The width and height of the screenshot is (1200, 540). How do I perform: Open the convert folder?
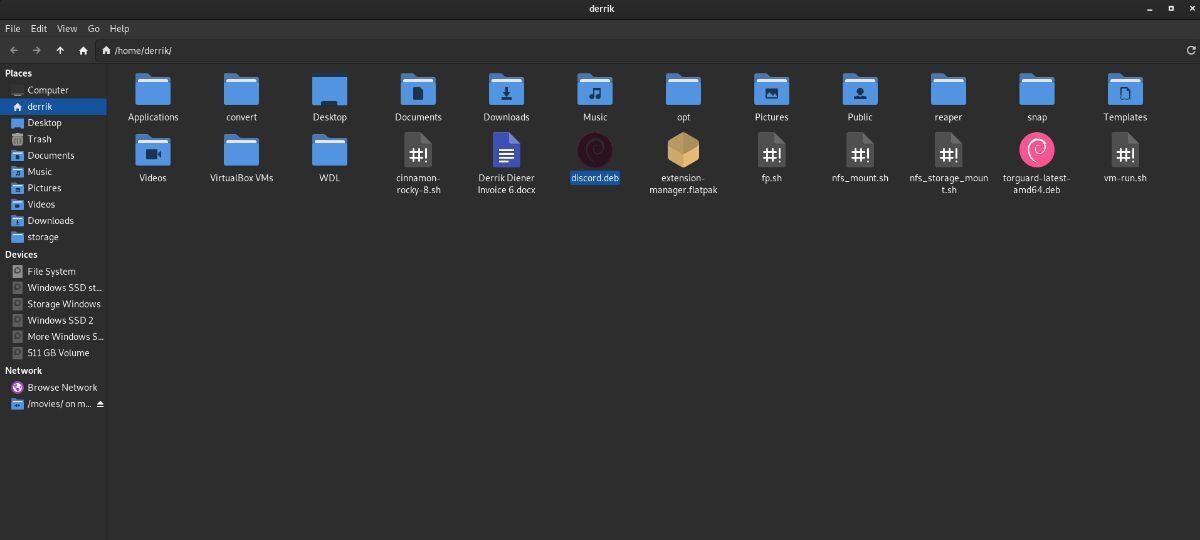[x=241, y=90]
